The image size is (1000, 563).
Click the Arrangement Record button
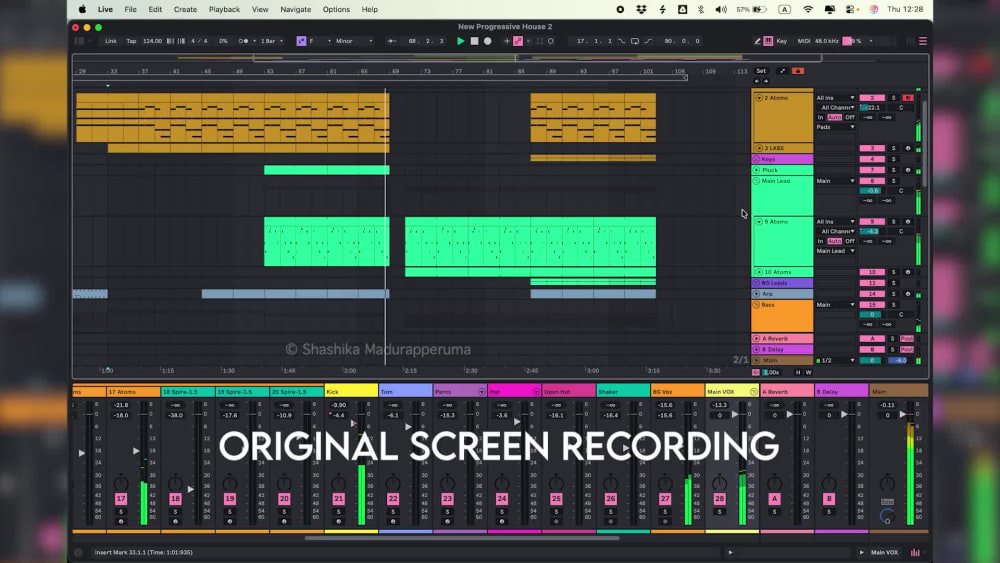pyautogui.click(x=488, y=41)
